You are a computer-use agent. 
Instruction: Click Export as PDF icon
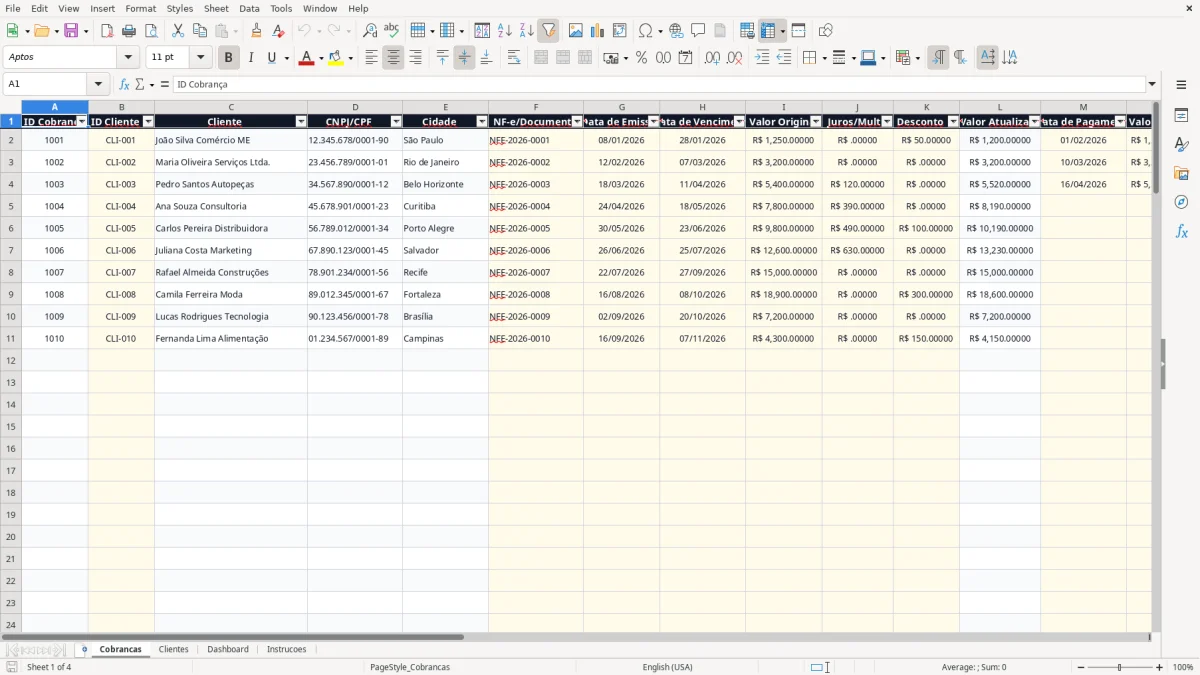pos(107,31)
